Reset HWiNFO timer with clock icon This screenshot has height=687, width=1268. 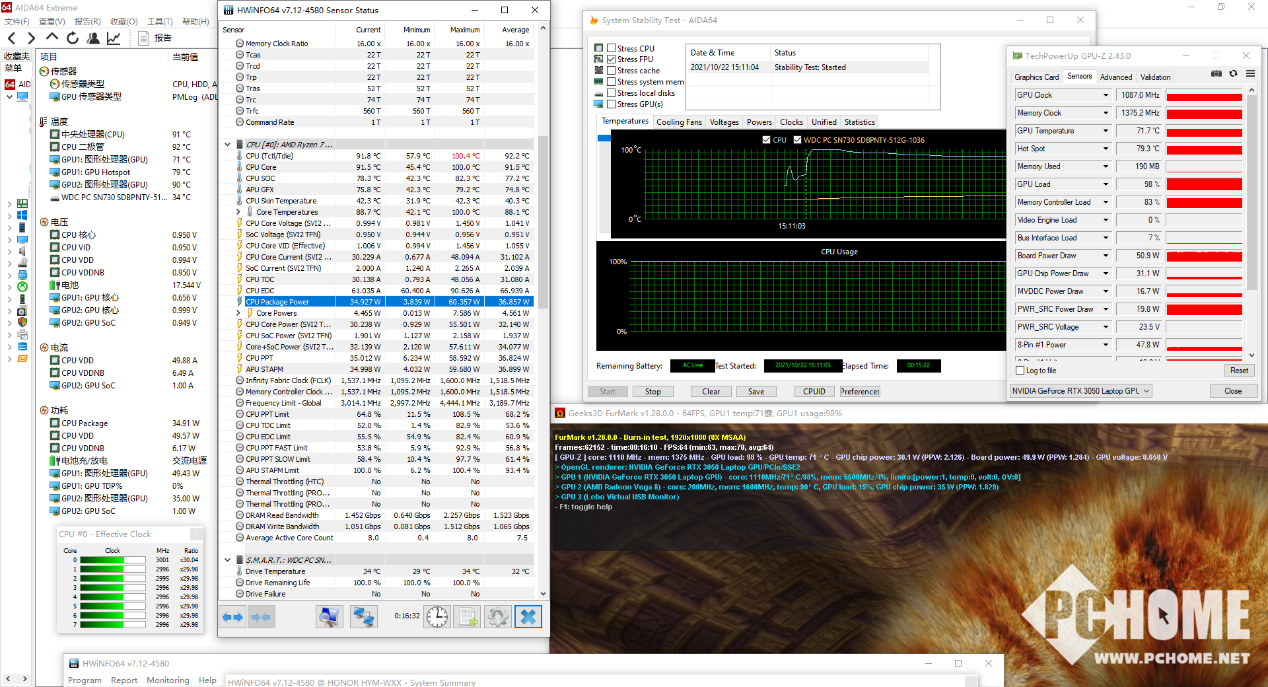(436, 617)
